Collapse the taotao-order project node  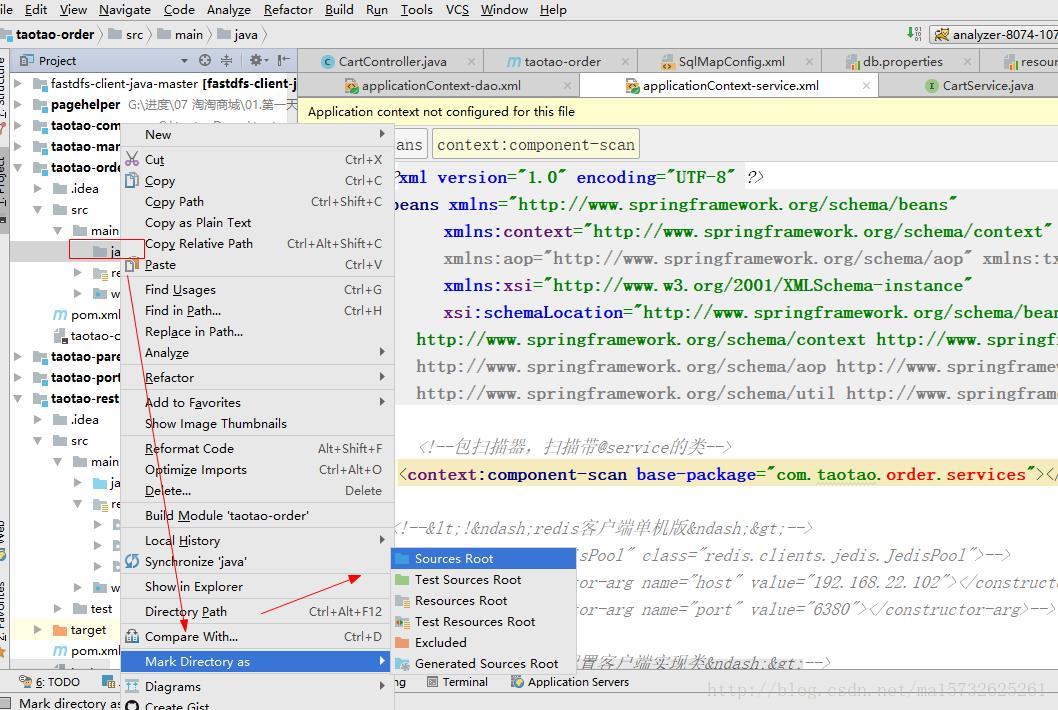point(18,167)
